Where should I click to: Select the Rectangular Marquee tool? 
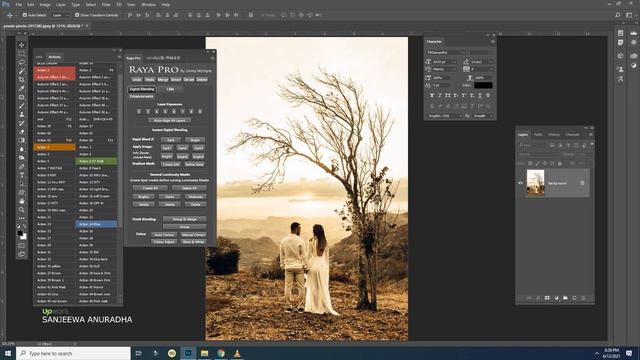click(22, 53)
